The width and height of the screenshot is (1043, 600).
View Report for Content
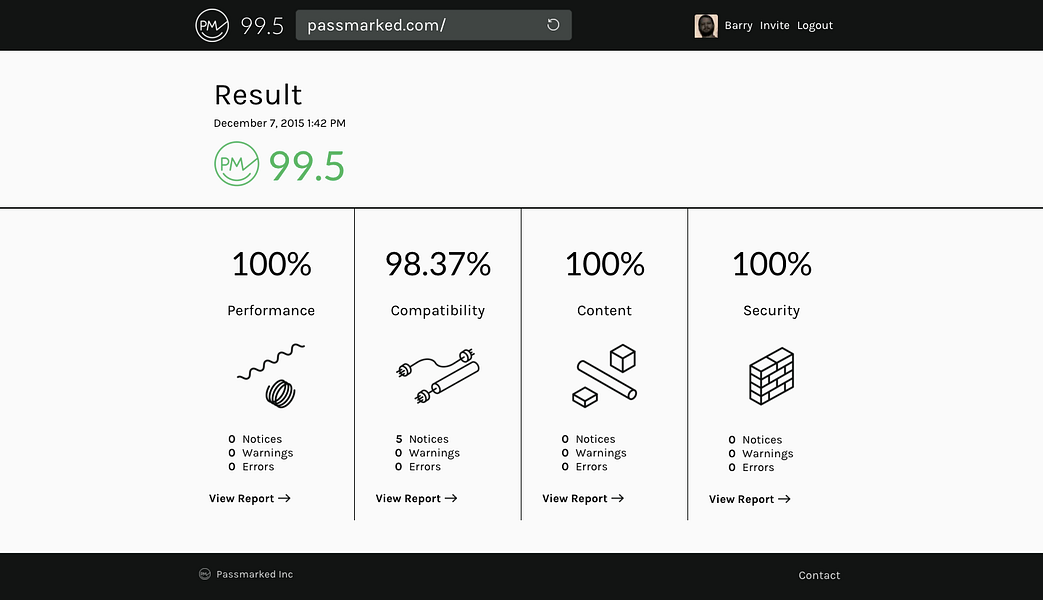pyautogui.click(x=583, y=498)
